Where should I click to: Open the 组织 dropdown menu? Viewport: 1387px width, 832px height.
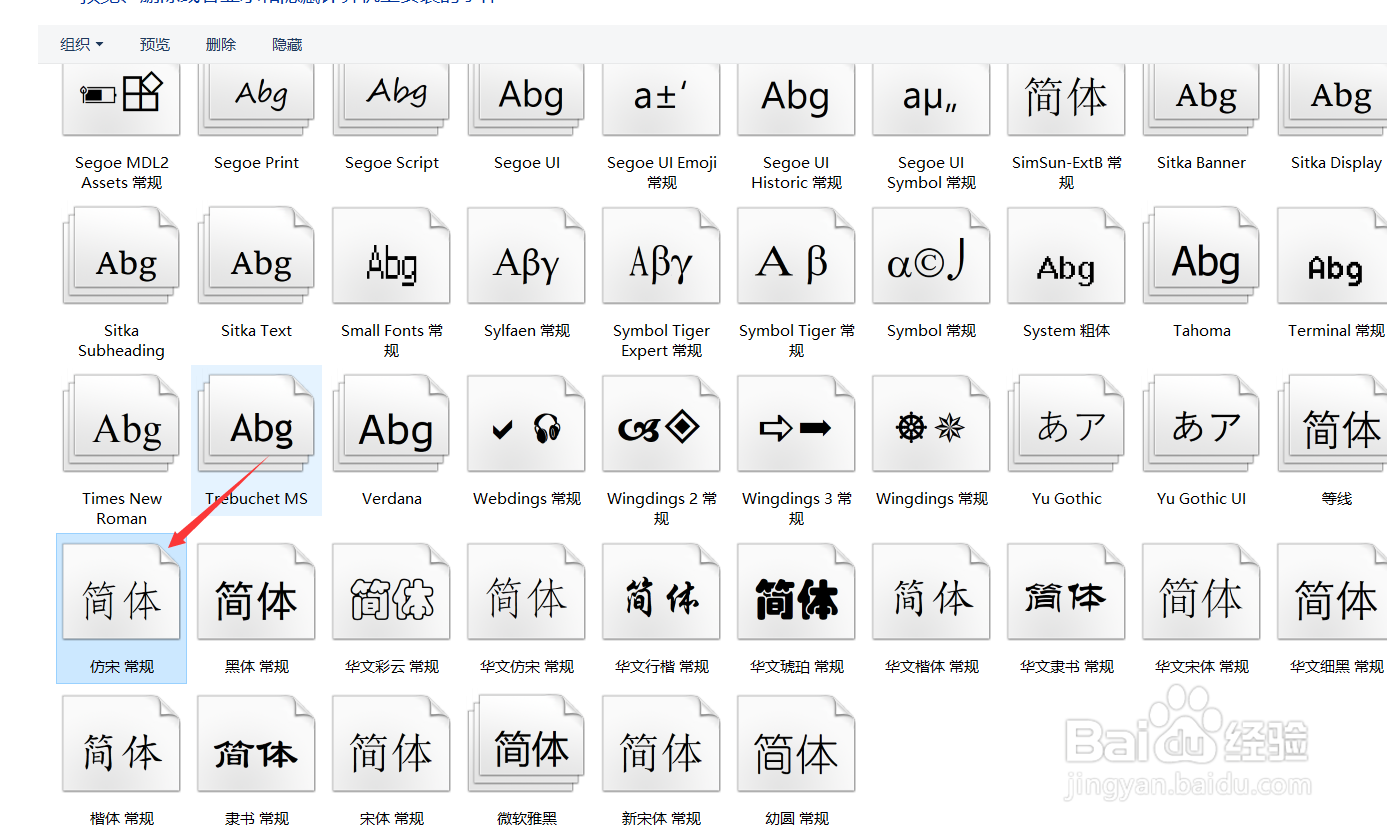click(x=81, y=44)
